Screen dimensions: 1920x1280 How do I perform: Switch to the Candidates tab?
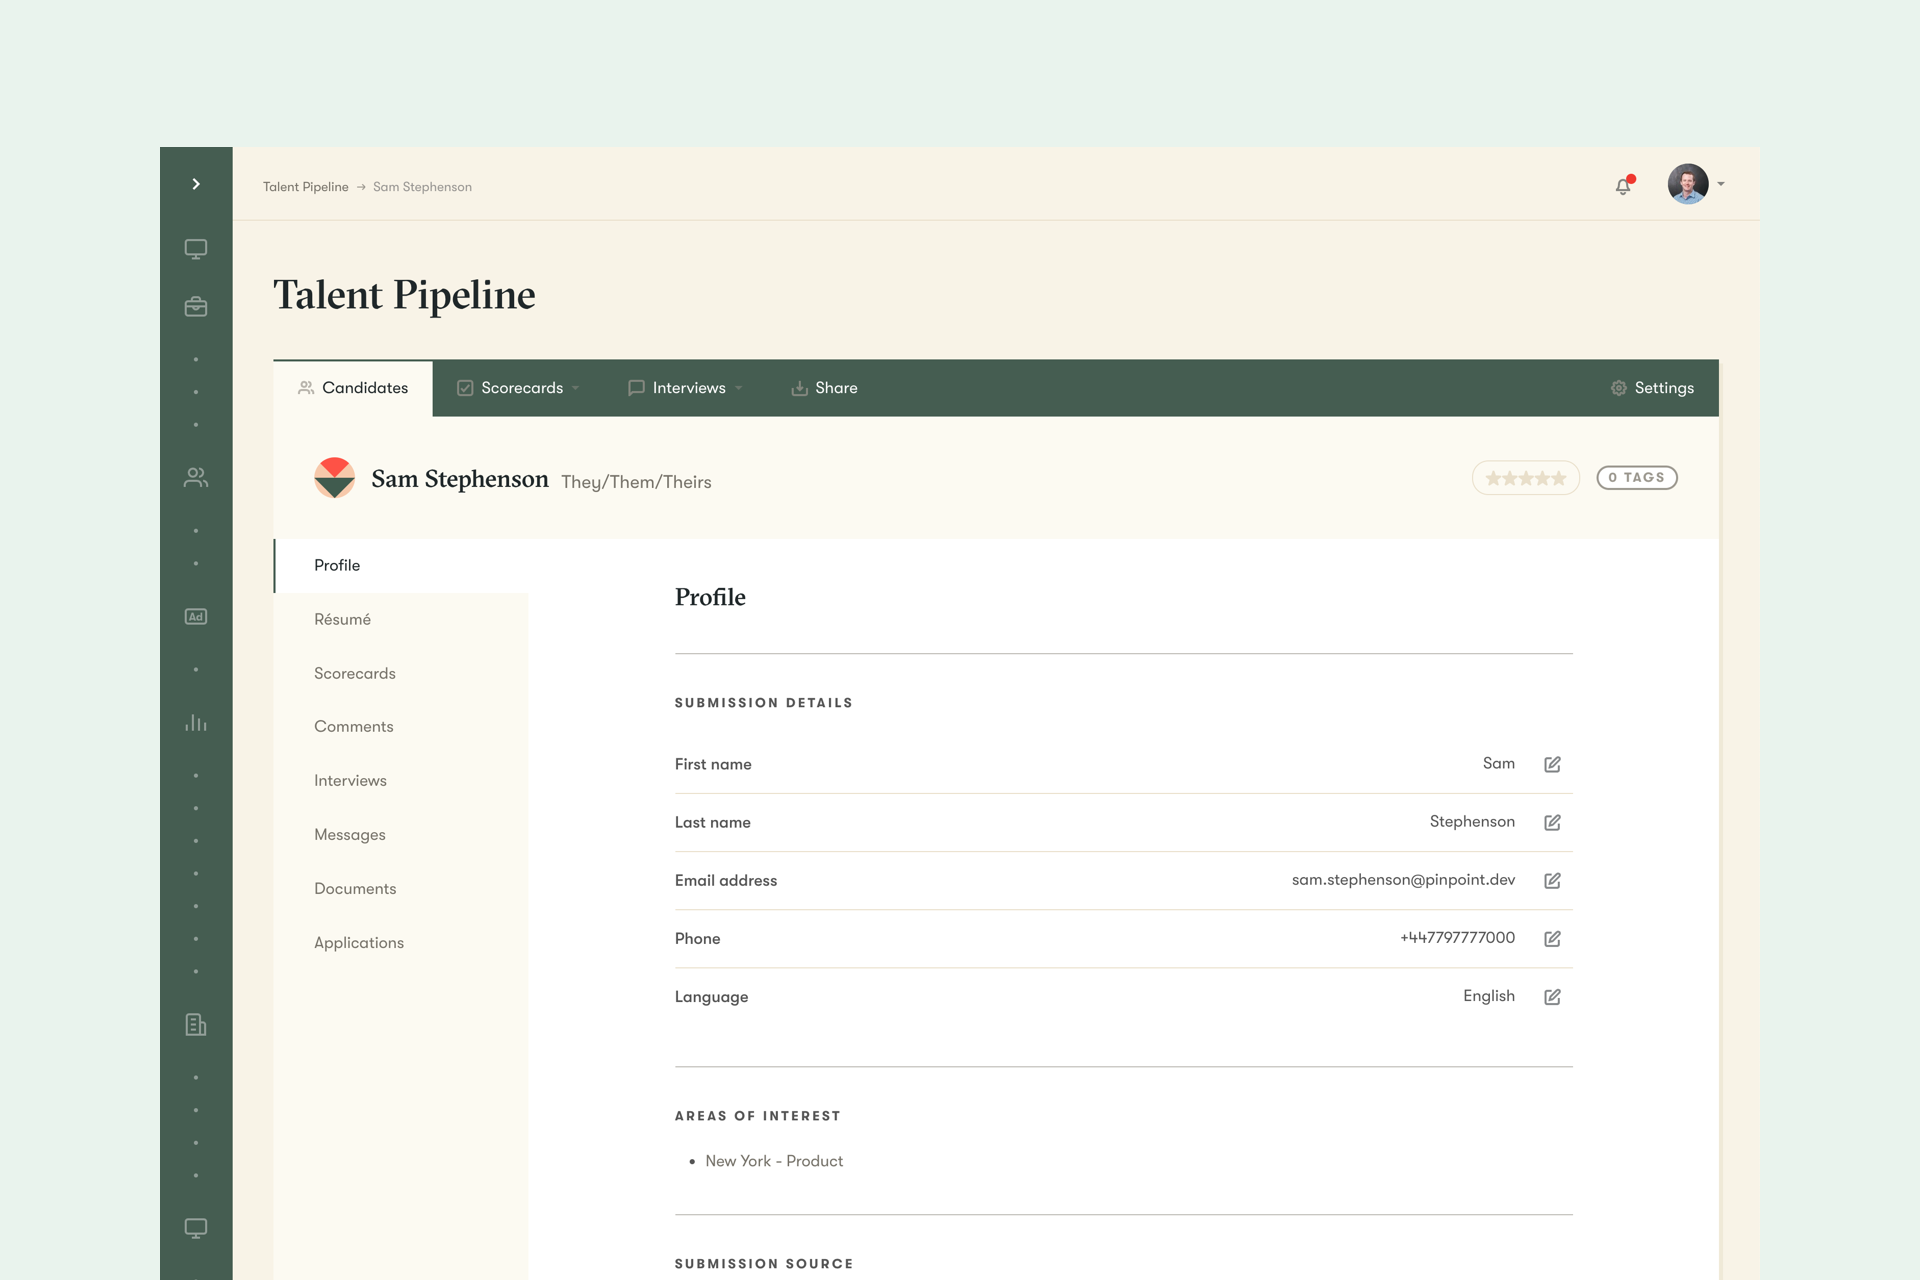point(353,388)
